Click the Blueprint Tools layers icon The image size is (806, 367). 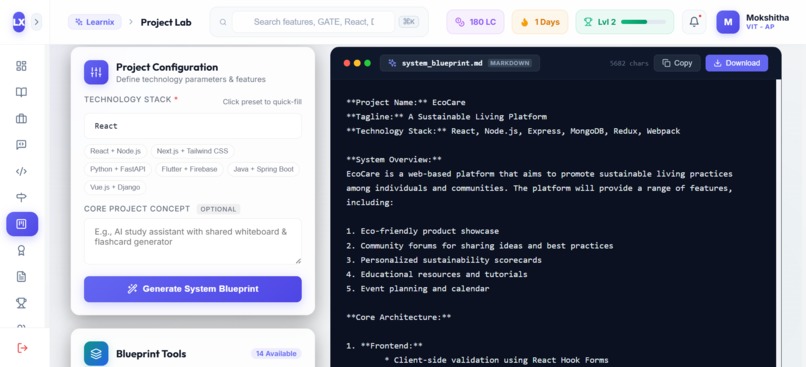click(96, 354)
